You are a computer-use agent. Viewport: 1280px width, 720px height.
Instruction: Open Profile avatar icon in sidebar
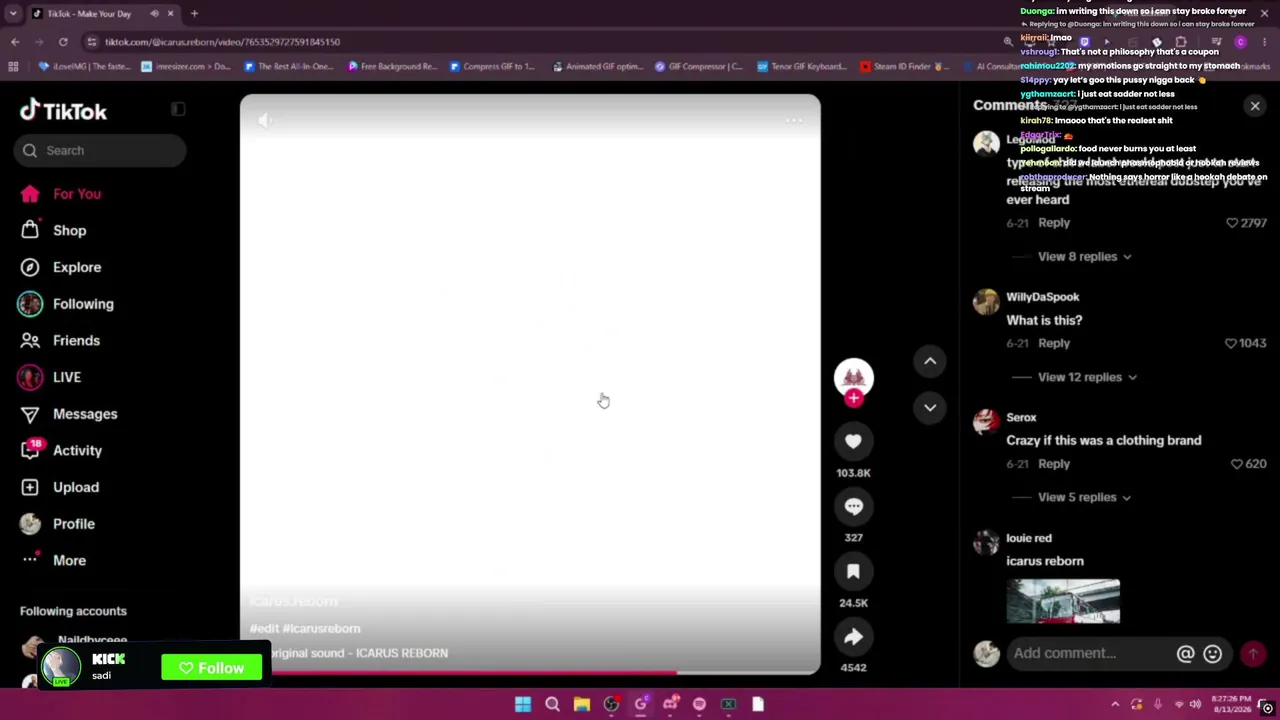(30, 524)
